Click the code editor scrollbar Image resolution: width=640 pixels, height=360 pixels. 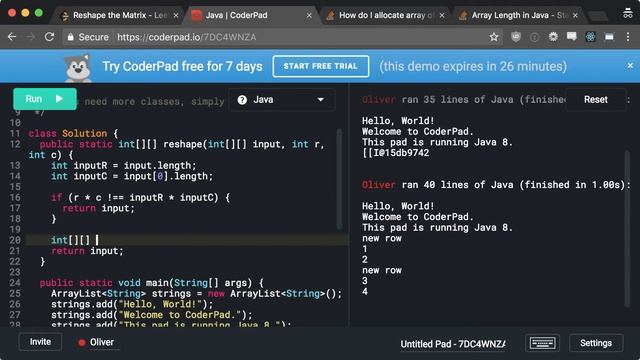(339, 180)
